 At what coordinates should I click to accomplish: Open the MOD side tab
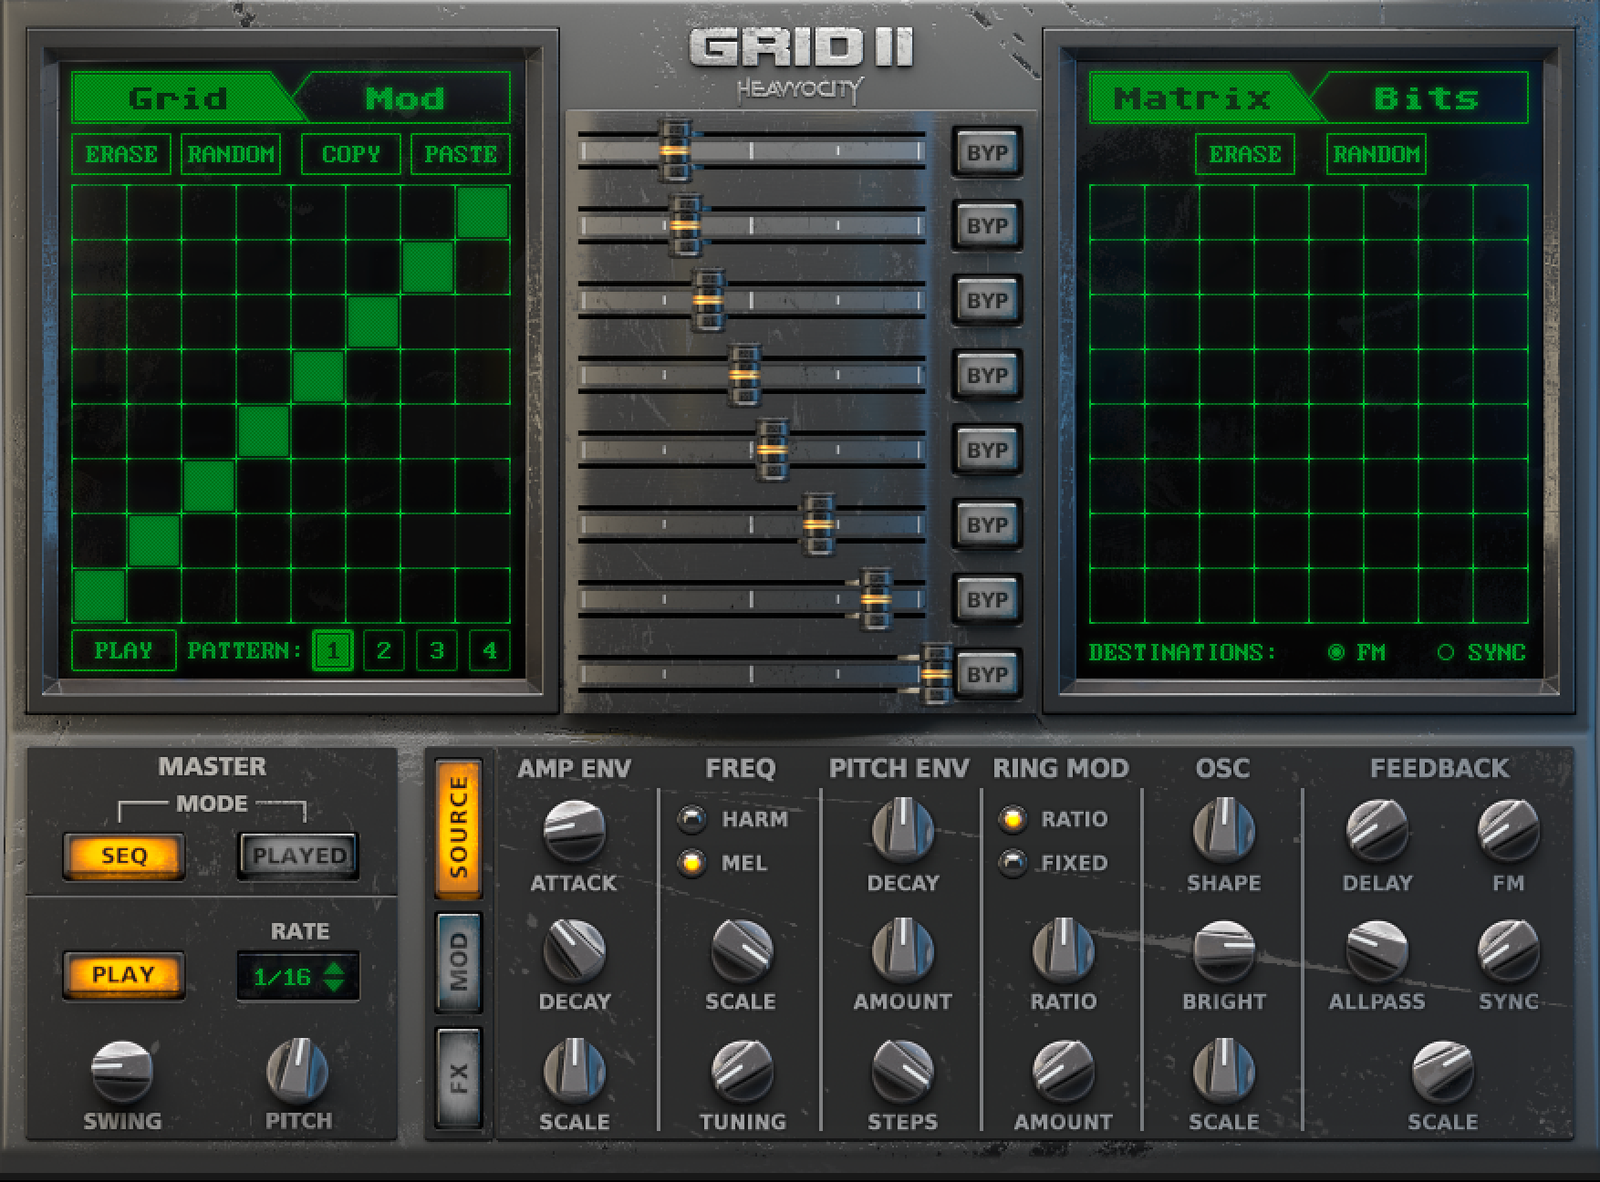[x=459, y=962]
